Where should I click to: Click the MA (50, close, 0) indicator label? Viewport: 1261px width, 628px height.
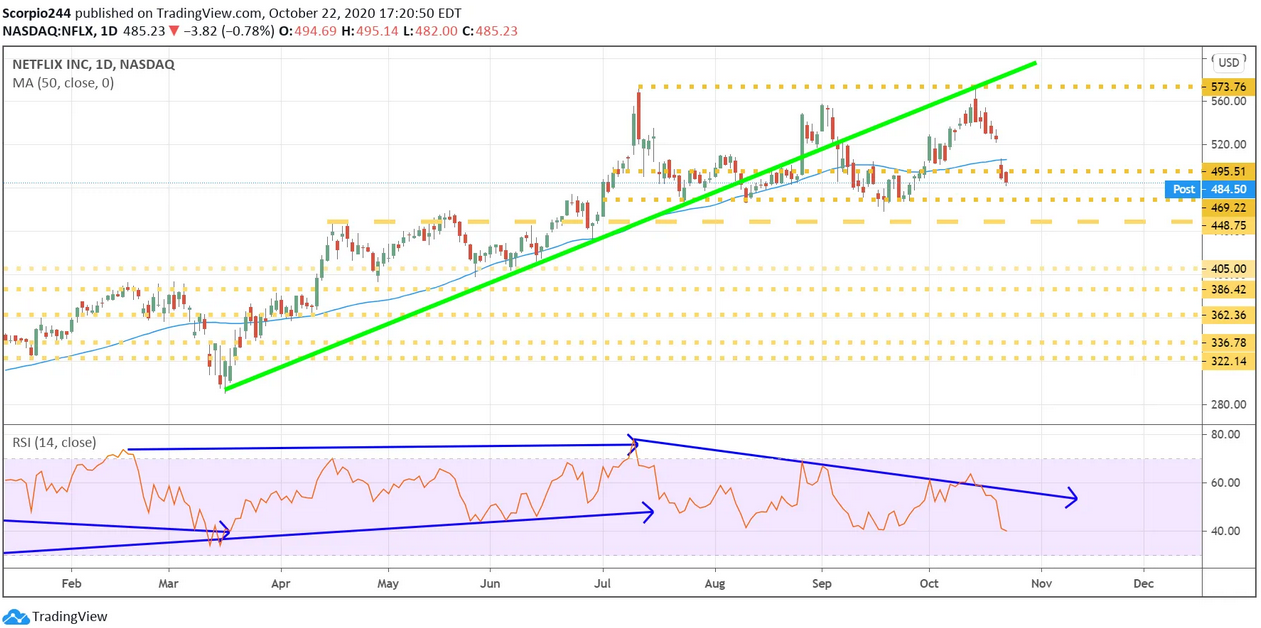coord(63,83)
